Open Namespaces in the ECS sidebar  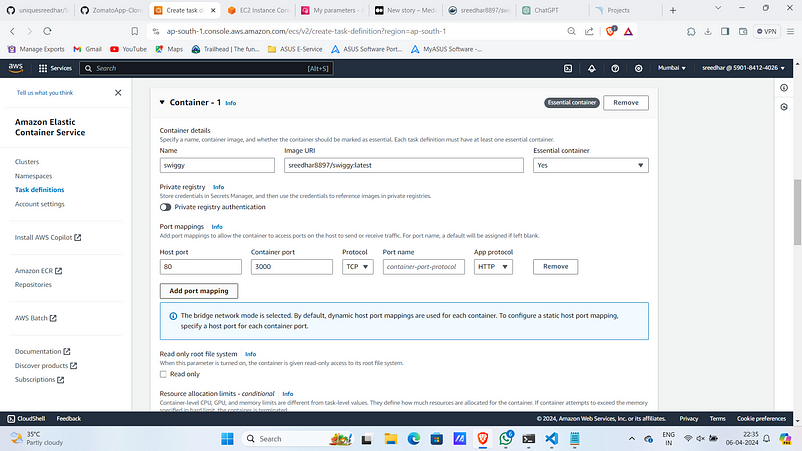[33, 176]
